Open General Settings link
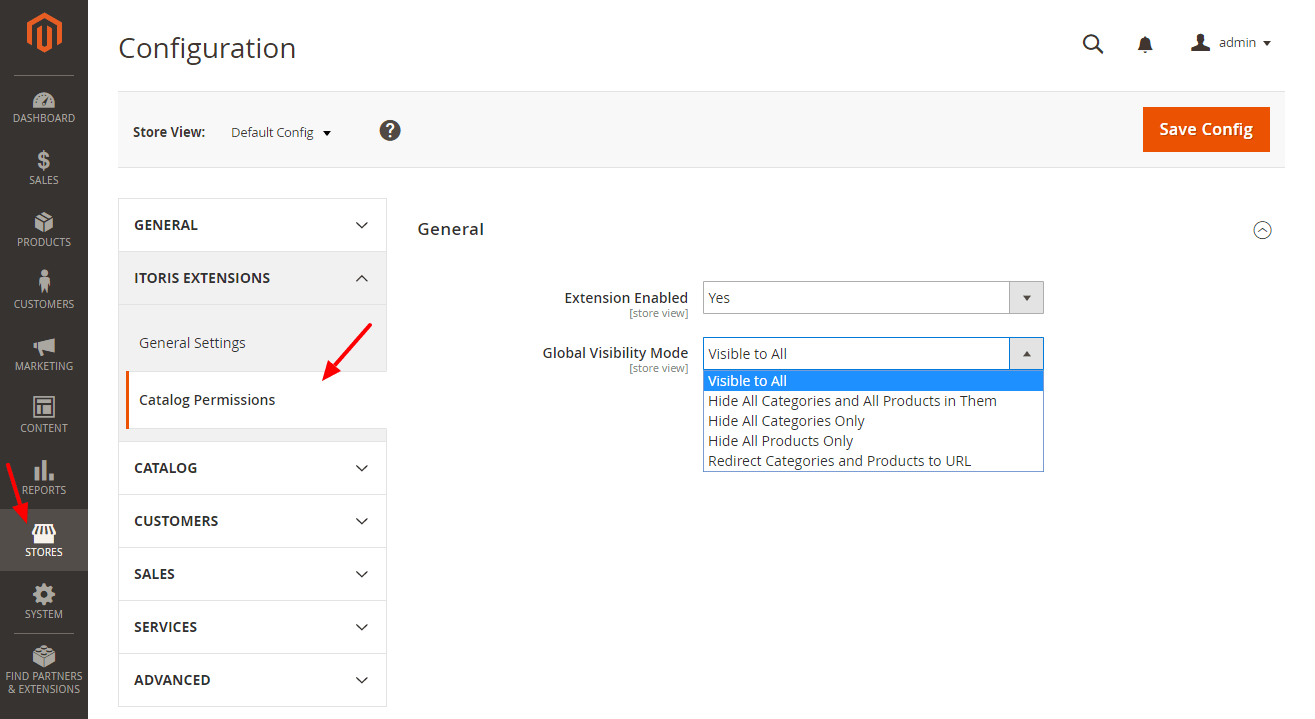This screenshot has height=719, width=1315. [x=192, y=343]
